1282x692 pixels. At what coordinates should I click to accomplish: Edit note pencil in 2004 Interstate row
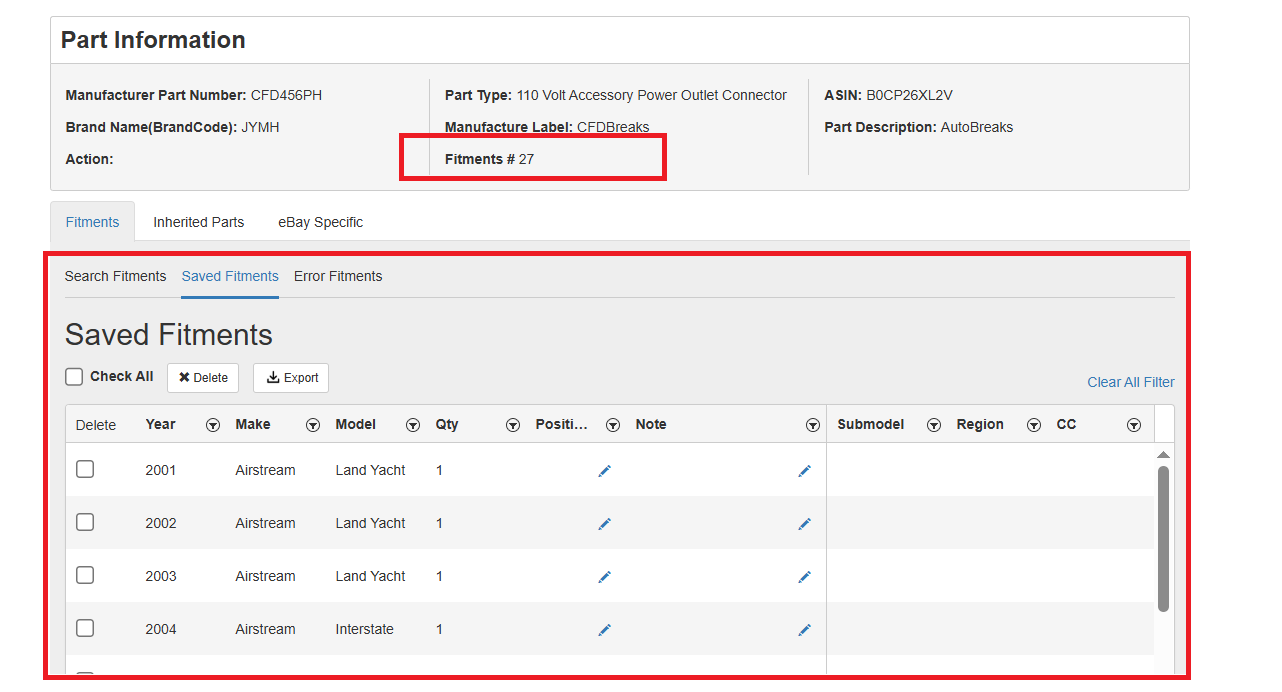(804, 630)
